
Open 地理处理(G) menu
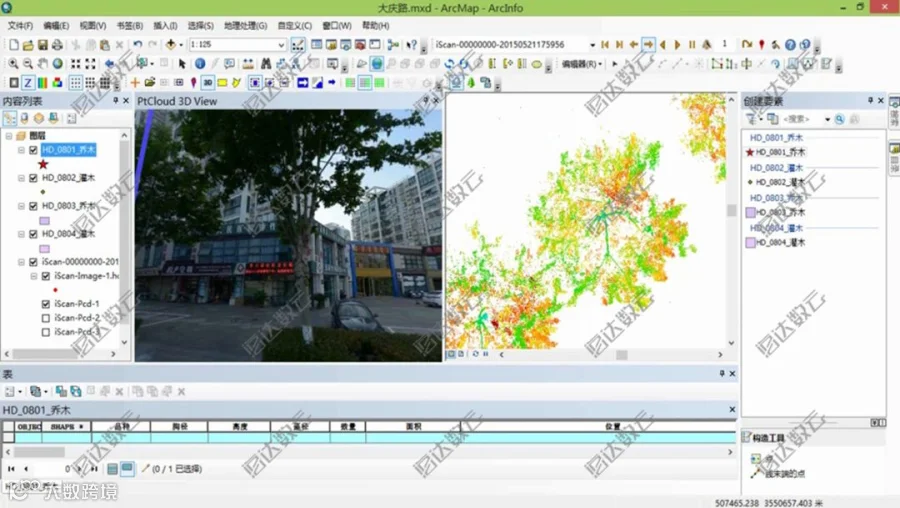(x=245, y=26)
